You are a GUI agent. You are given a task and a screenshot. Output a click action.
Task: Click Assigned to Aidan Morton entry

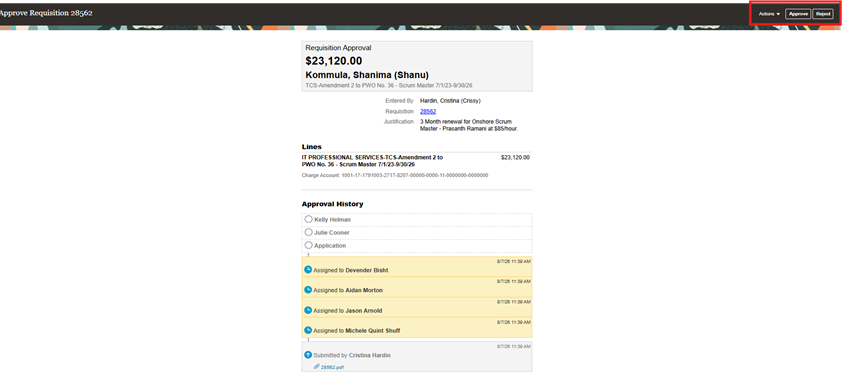click(x=417, y=287)
